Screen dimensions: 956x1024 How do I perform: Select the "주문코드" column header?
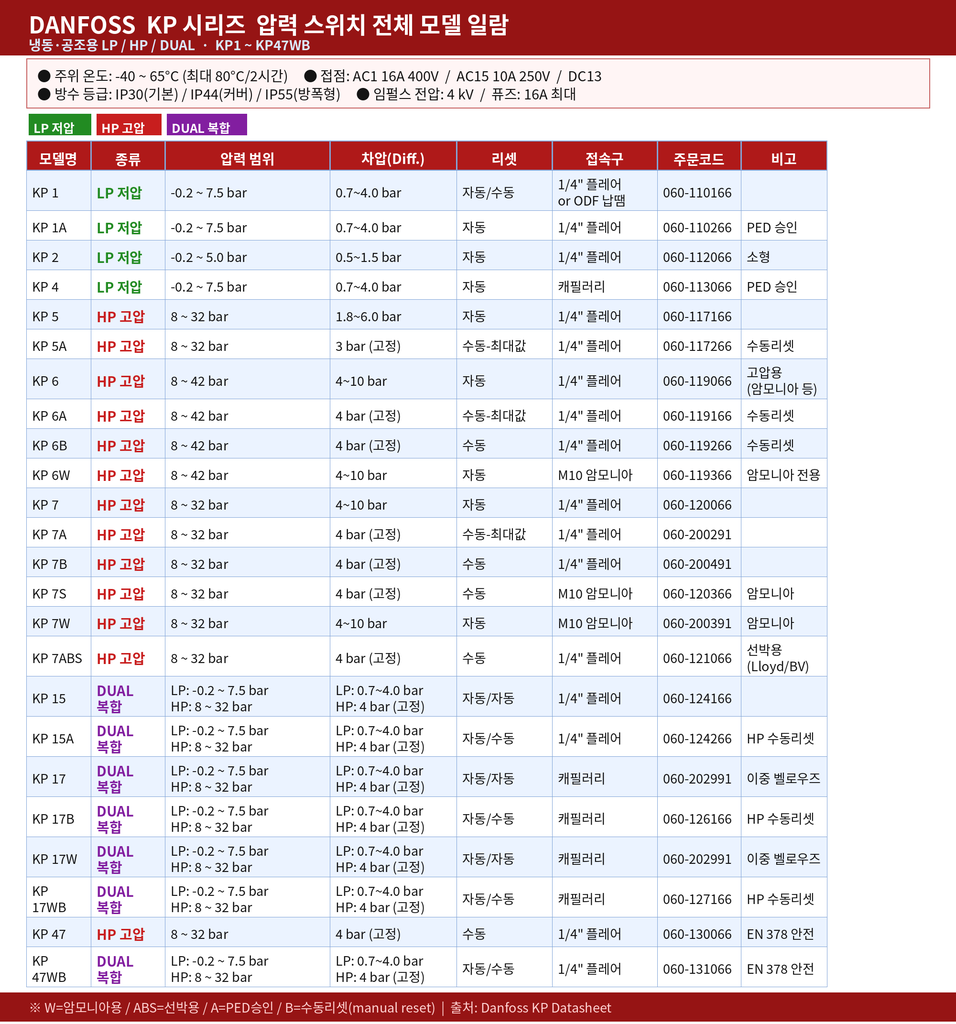(x=699, y=158)
